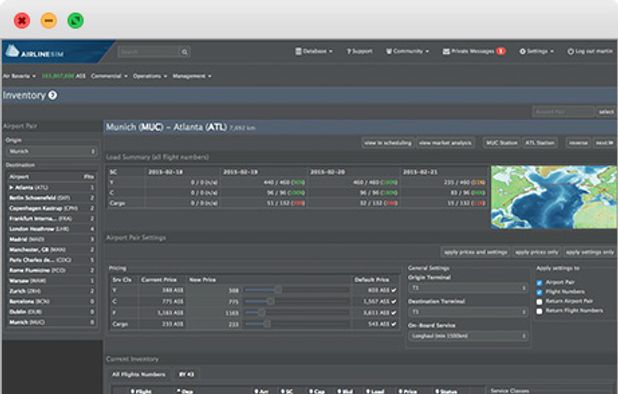This screenshot has height=394, width=618.
Task: Click the AirlineSim logo
Action: 35,52
